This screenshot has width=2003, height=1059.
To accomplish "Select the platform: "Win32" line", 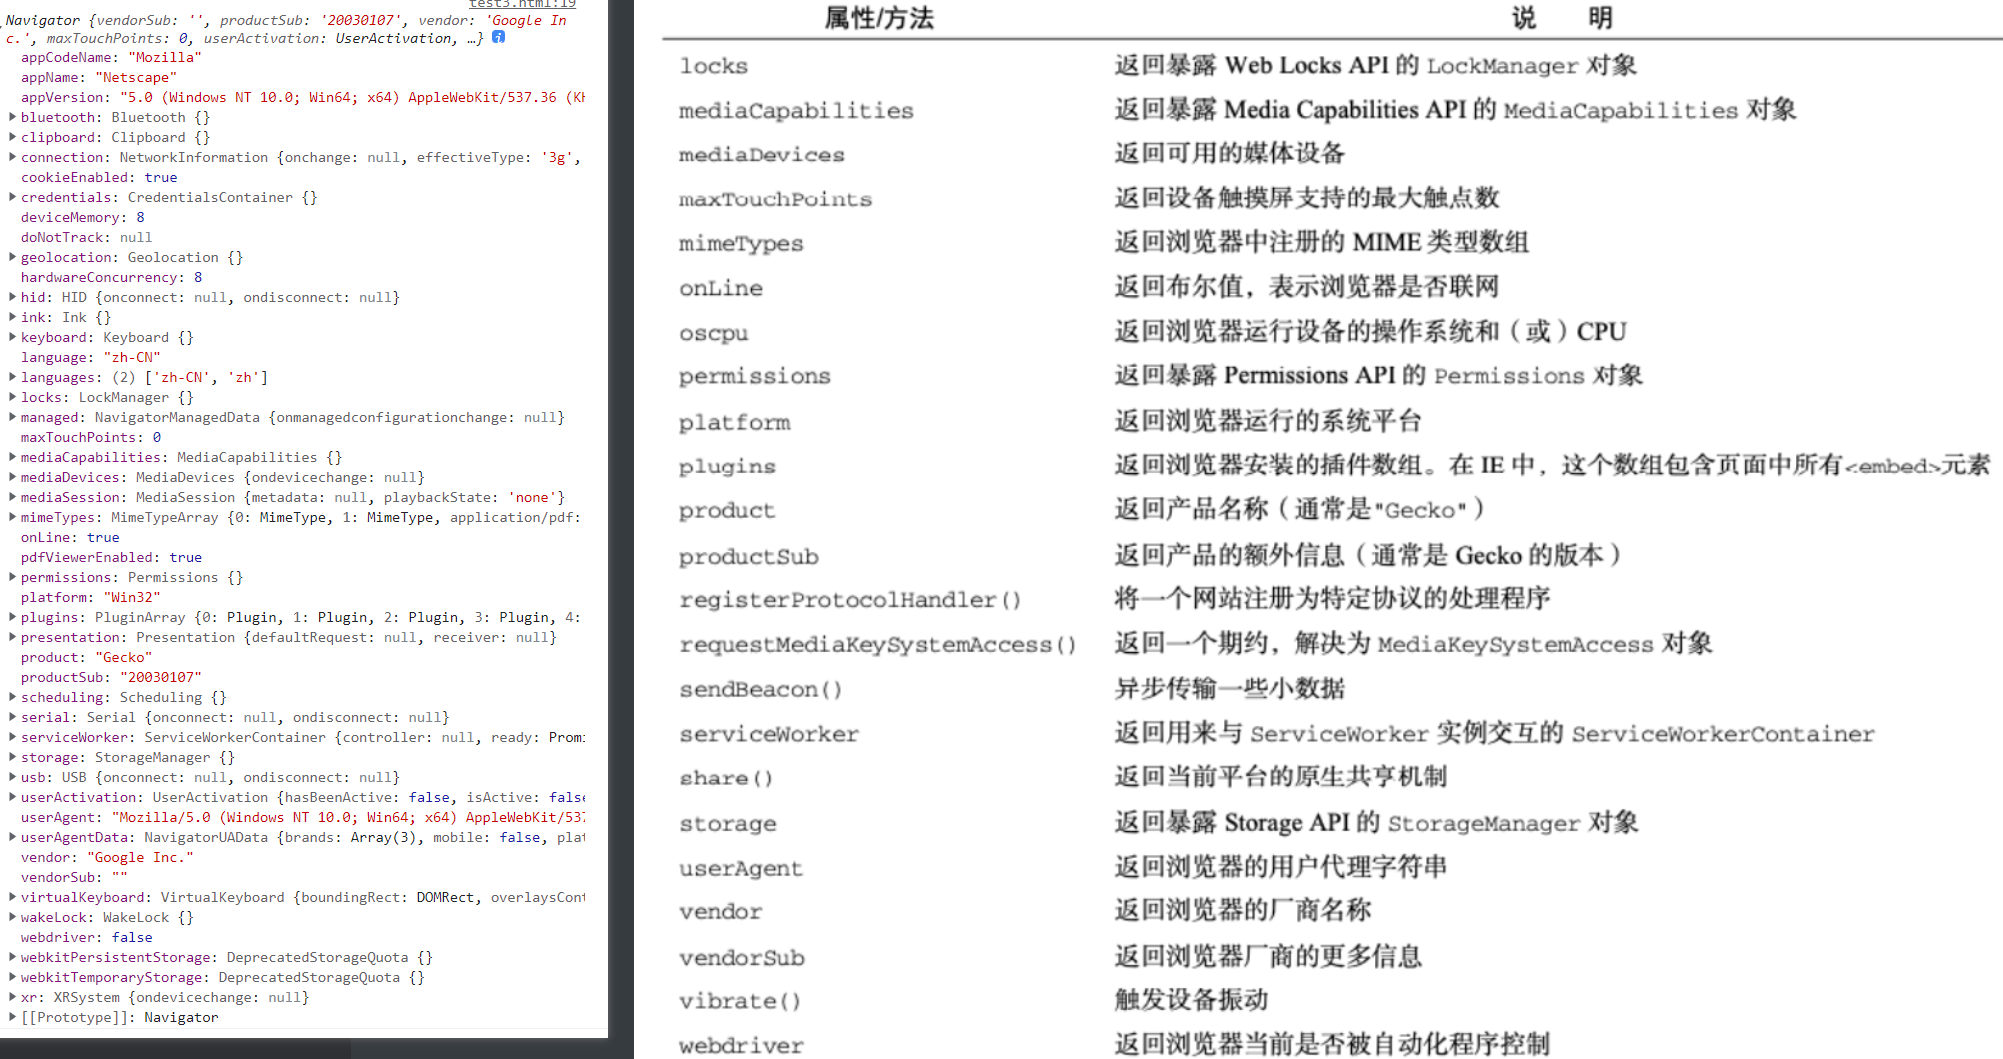I will pyautogui.click(x=91, y=597).
